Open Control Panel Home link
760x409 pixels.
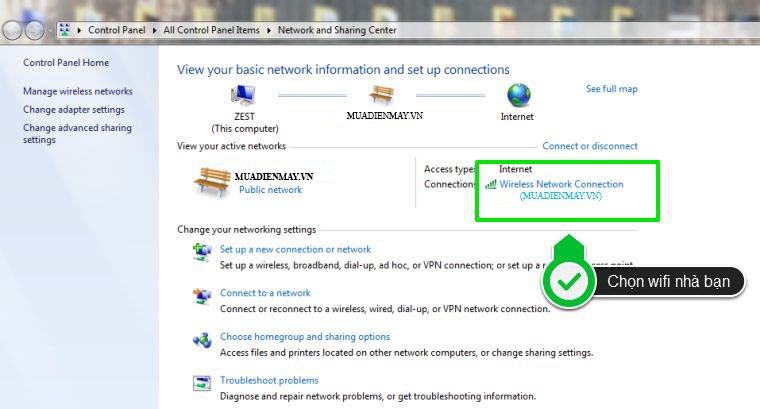click(66, 63)
